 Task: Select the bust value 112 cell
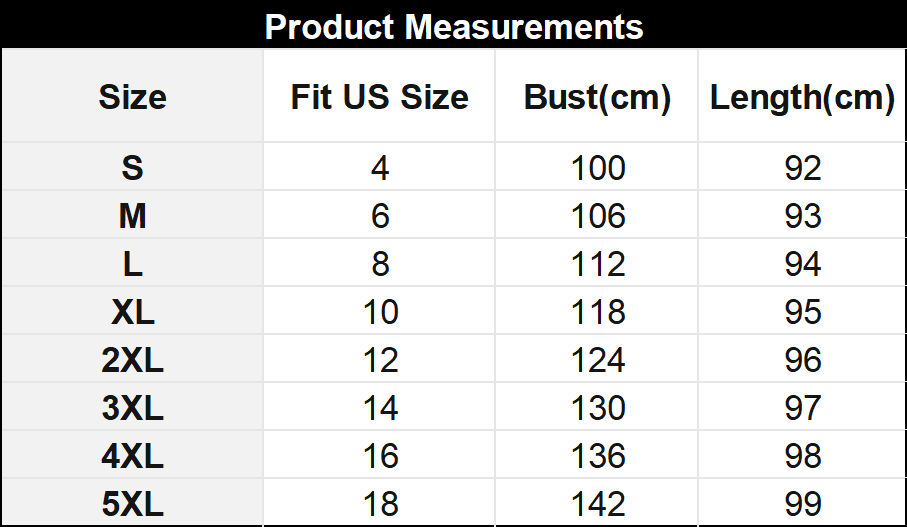[x=598, y=264]
